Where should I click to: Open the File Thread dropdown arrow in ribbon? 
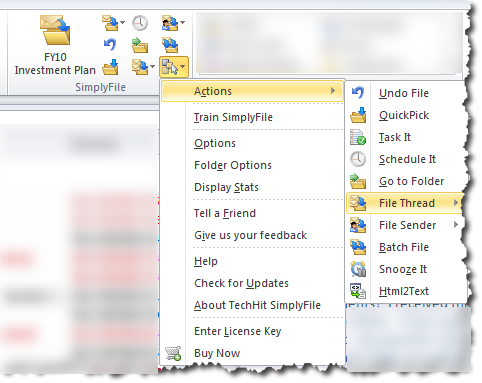(x=152, y=66)
